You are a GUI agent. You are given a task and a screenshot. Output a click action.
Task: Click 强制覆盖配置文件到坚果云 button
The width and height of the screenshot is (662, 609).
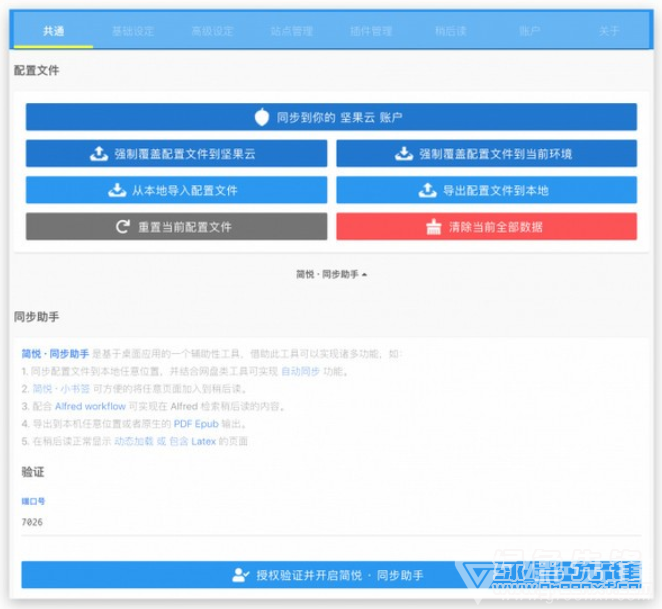pos(176,153)
